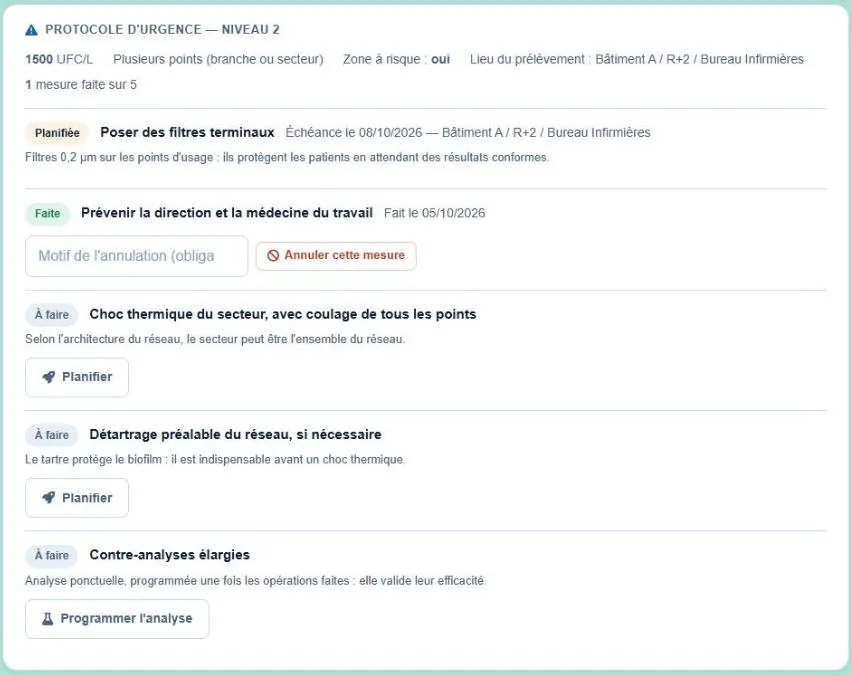Select the title Poser des filtres terminaux
Viewport: 852px width, 676px height.
click(187, 133)
